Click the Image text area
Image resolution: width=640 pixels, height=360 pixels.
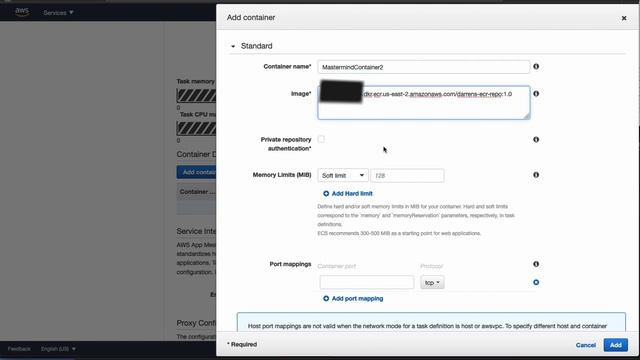point(424,102)
